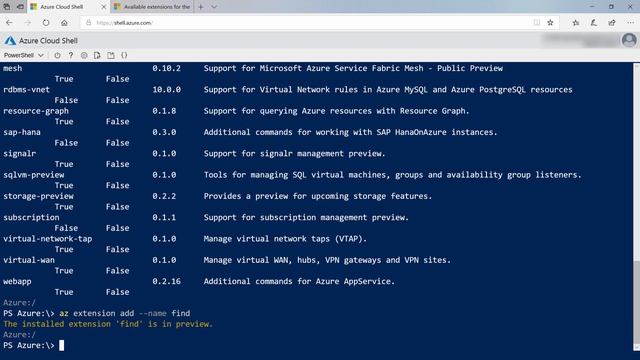This screenshot has width=640, height=360.
Task: Click the site lock icon
Action: point(88,23)
